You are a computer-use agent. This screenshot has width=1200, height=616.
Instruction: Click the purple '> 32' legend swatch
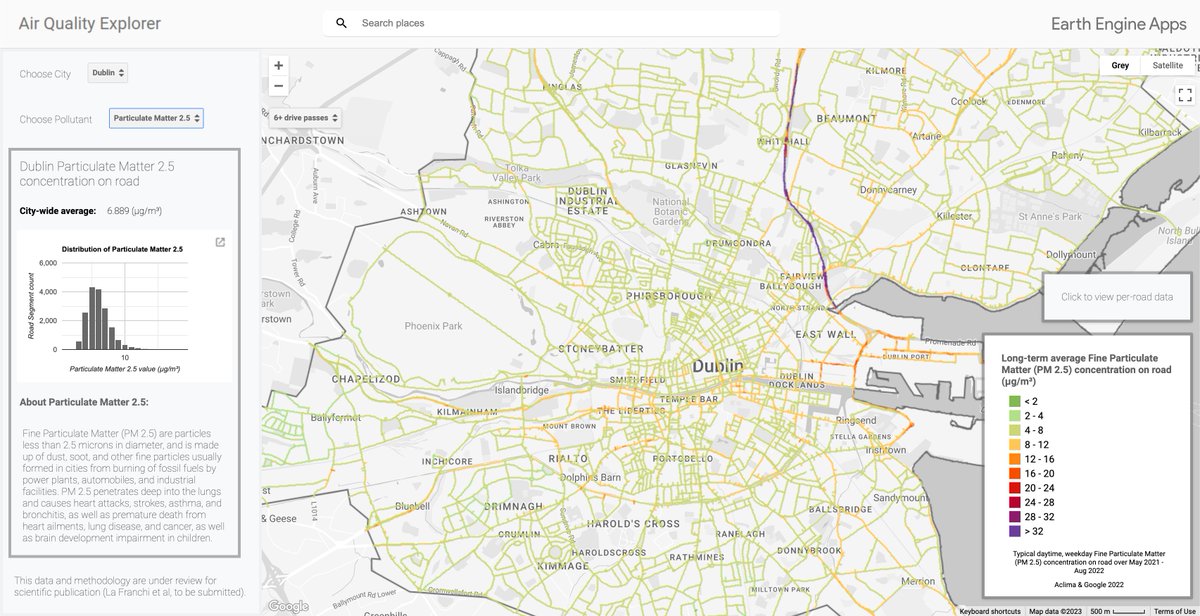click(1015, 531)
